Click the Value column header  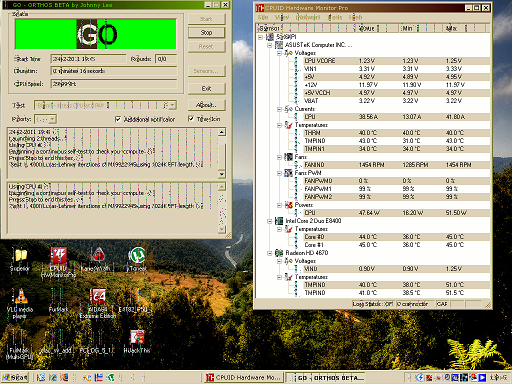click(x=376, y=28)
